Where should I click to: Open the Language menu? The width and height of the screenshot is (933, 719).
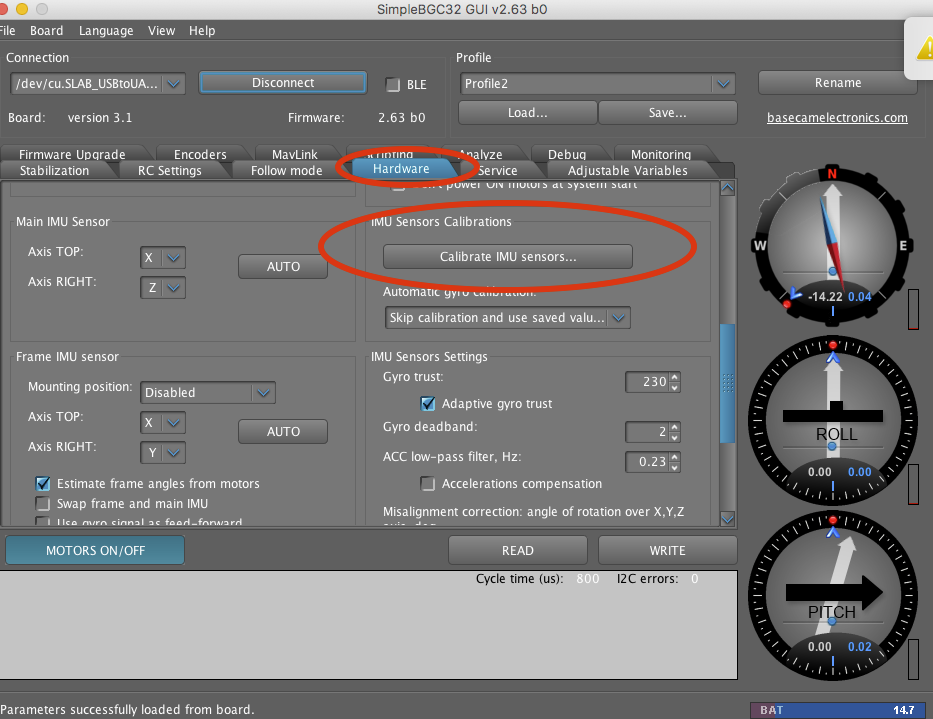pyautogui.click(x=106, y=30)
